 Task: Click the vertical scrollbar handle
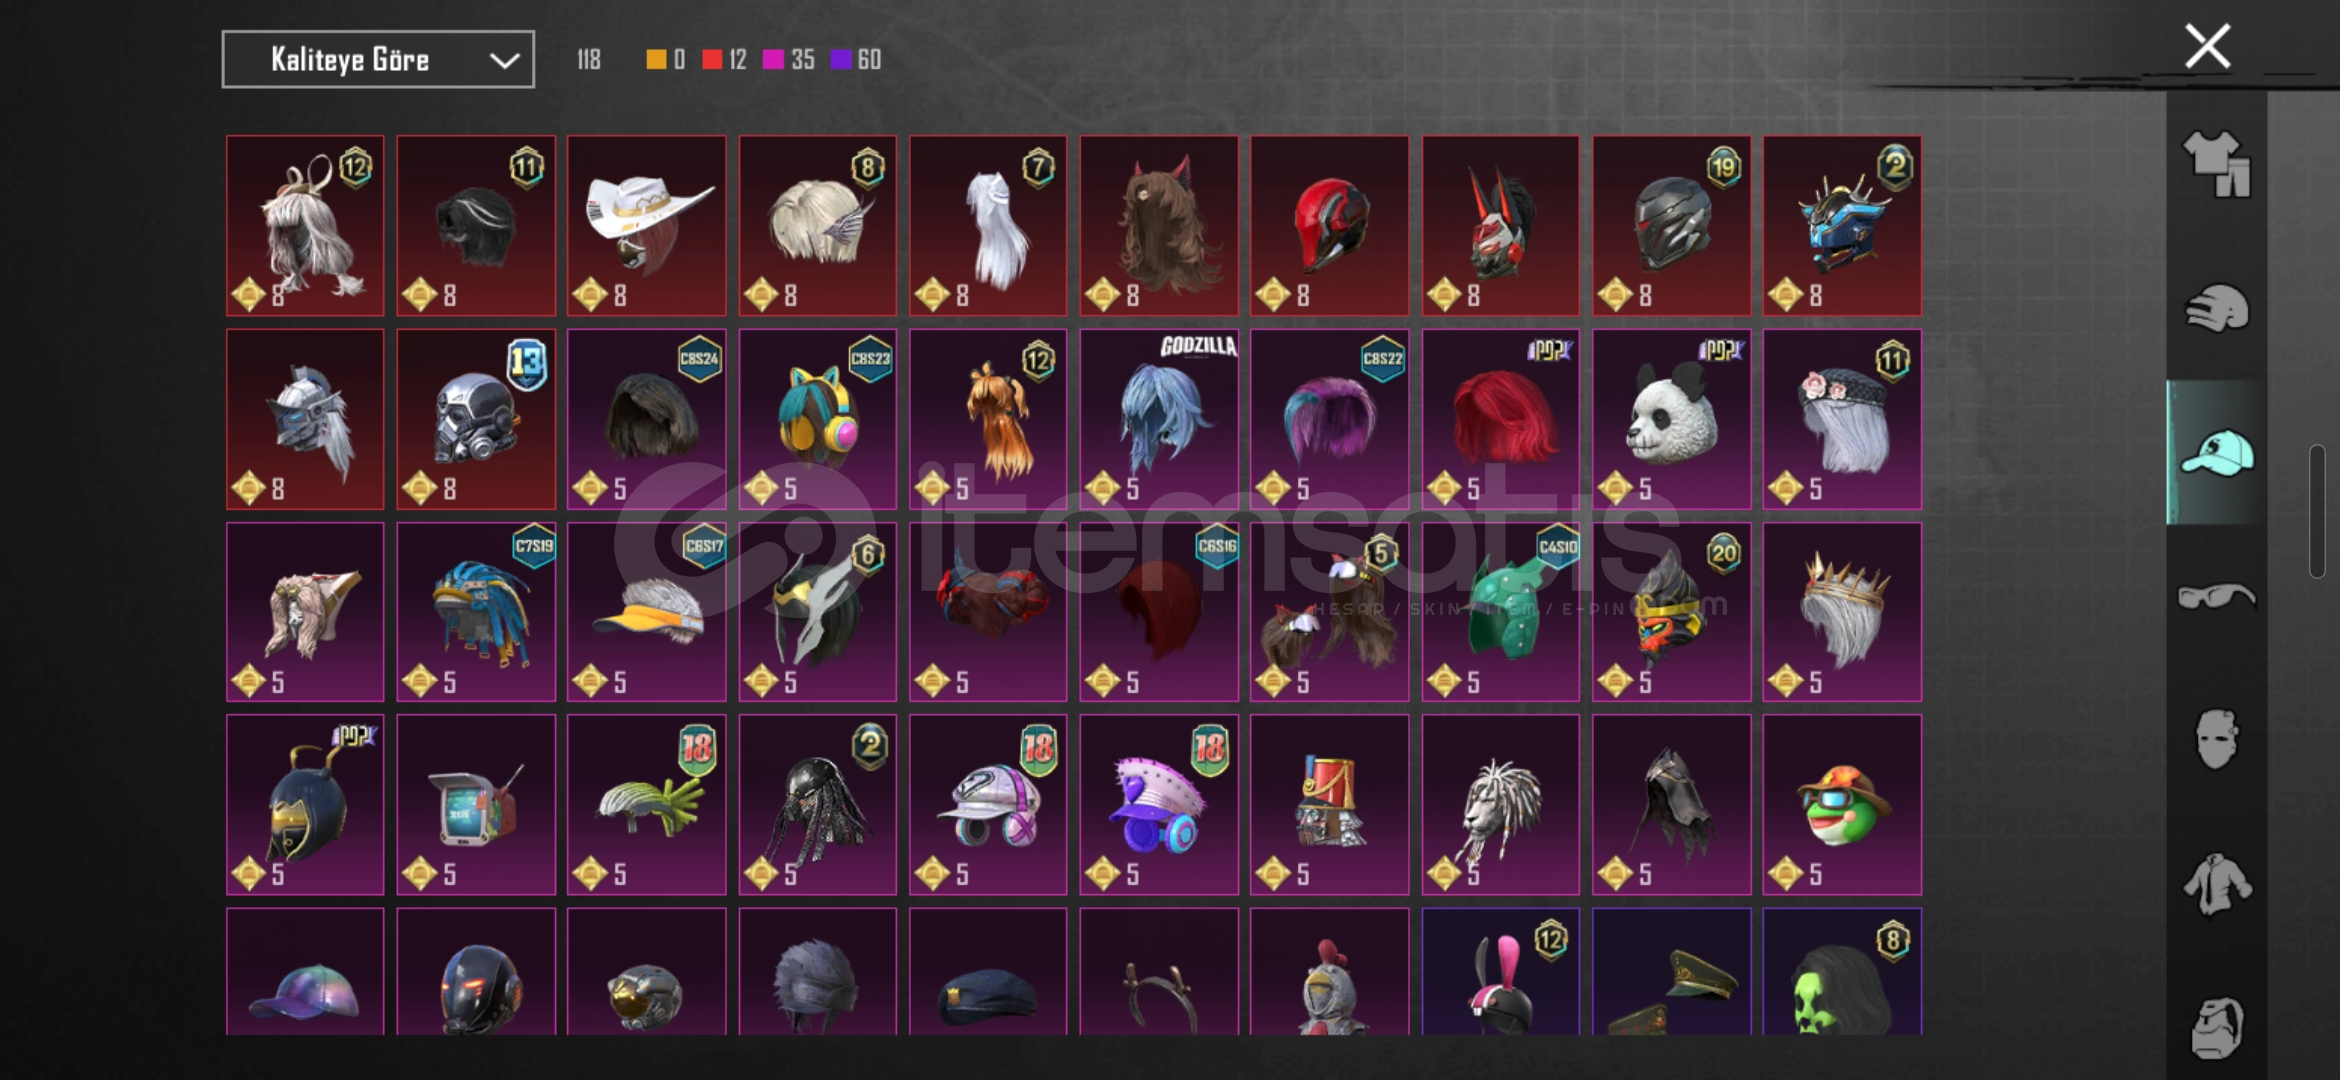coord(2317,512)
